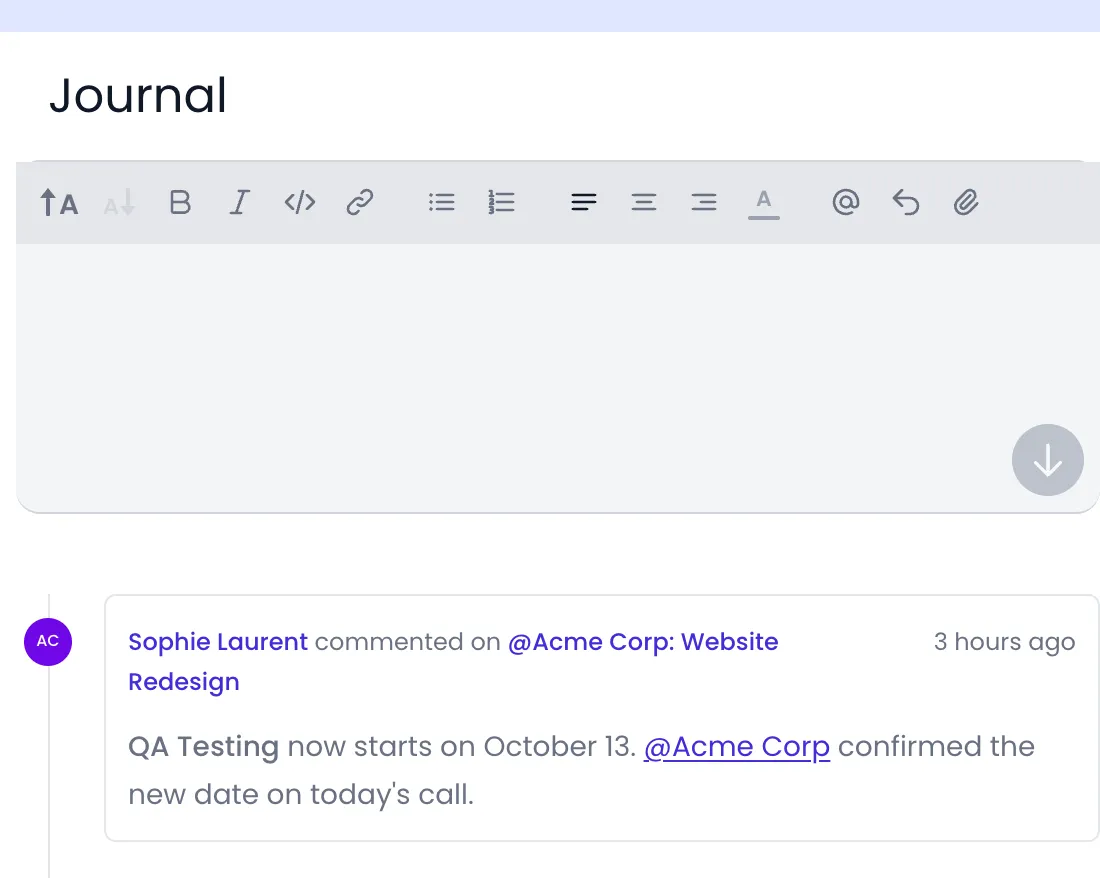
Task: Insert a hyperlink
Action: tap(360, 203)
